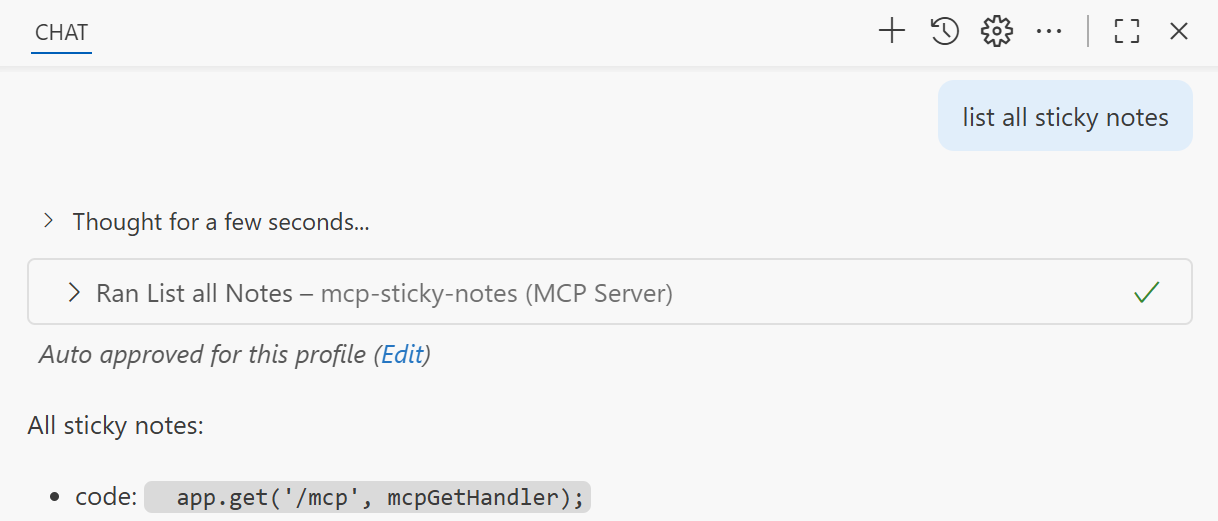Viewport: 1218px width, 521px height.
Task: Start a new chat with plus icon
Action: [891, 32]
